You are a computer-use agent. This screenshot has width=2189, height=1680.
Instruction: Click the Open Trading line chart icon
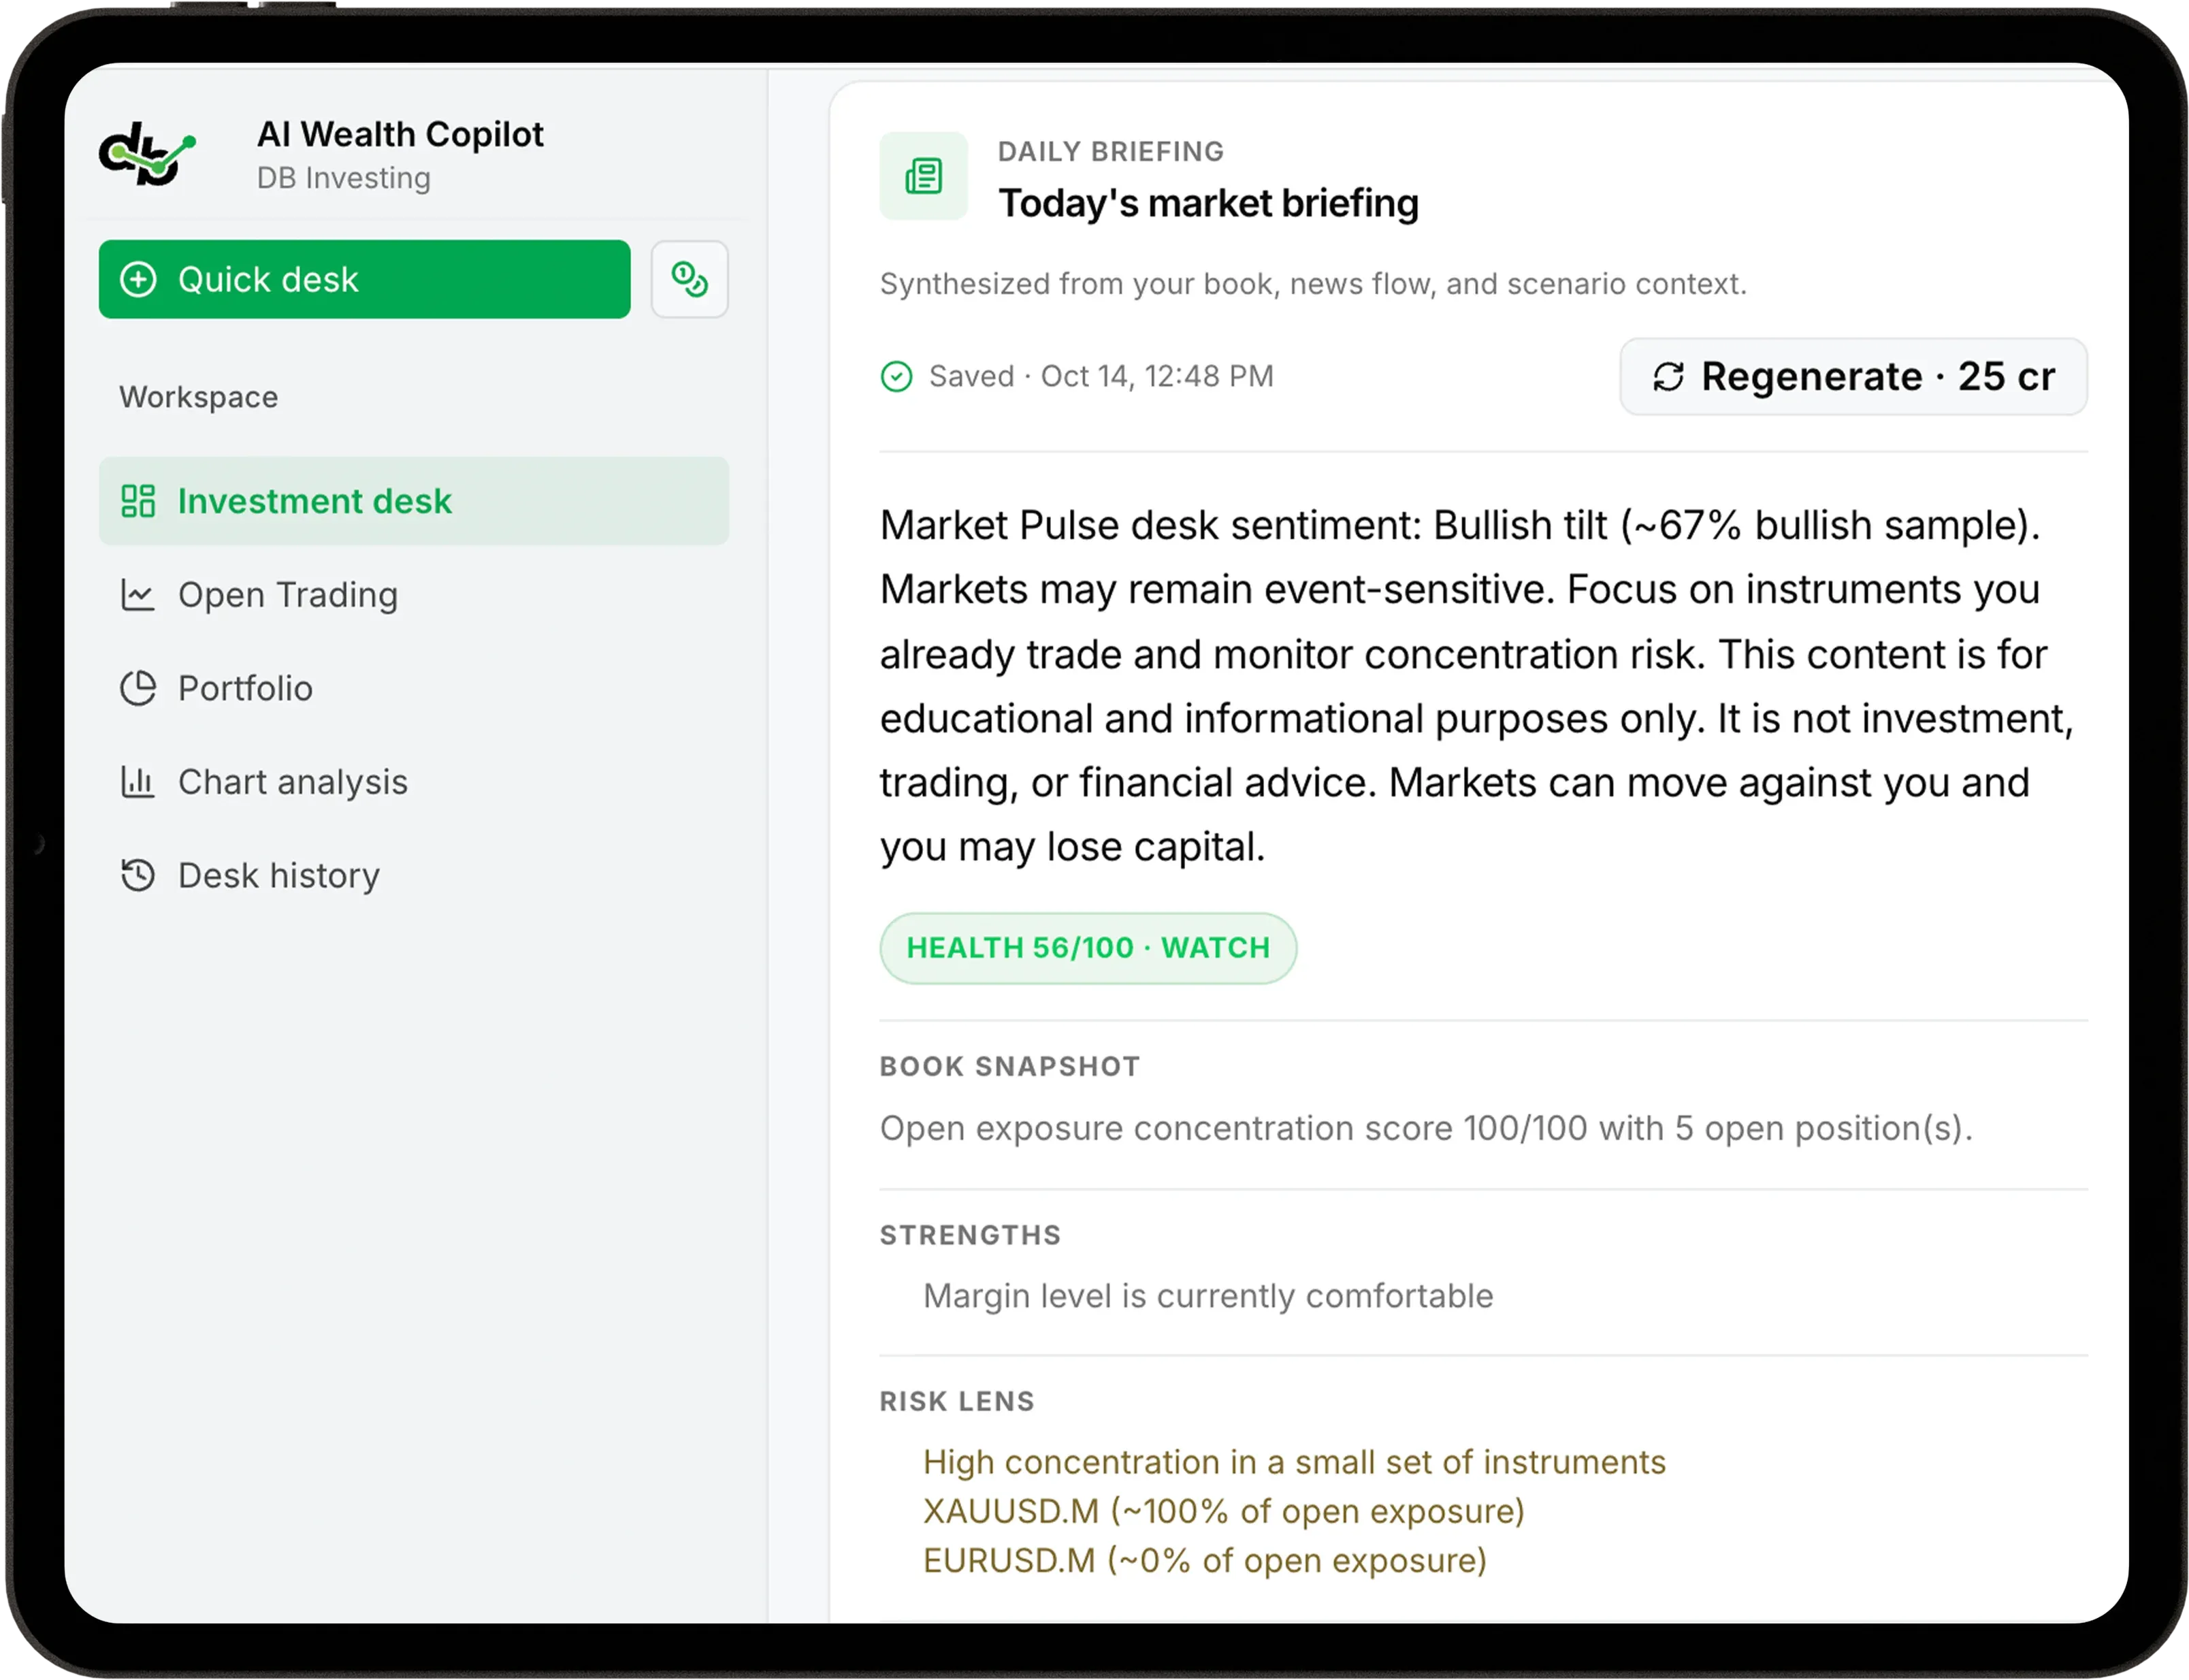138,595
